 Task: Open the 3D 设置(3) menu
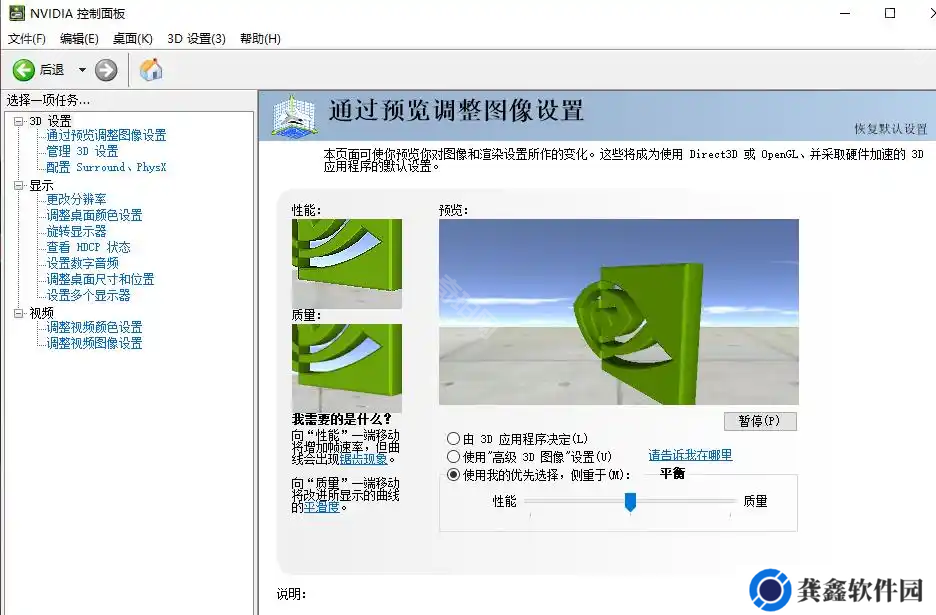click(x=196, y=39)
